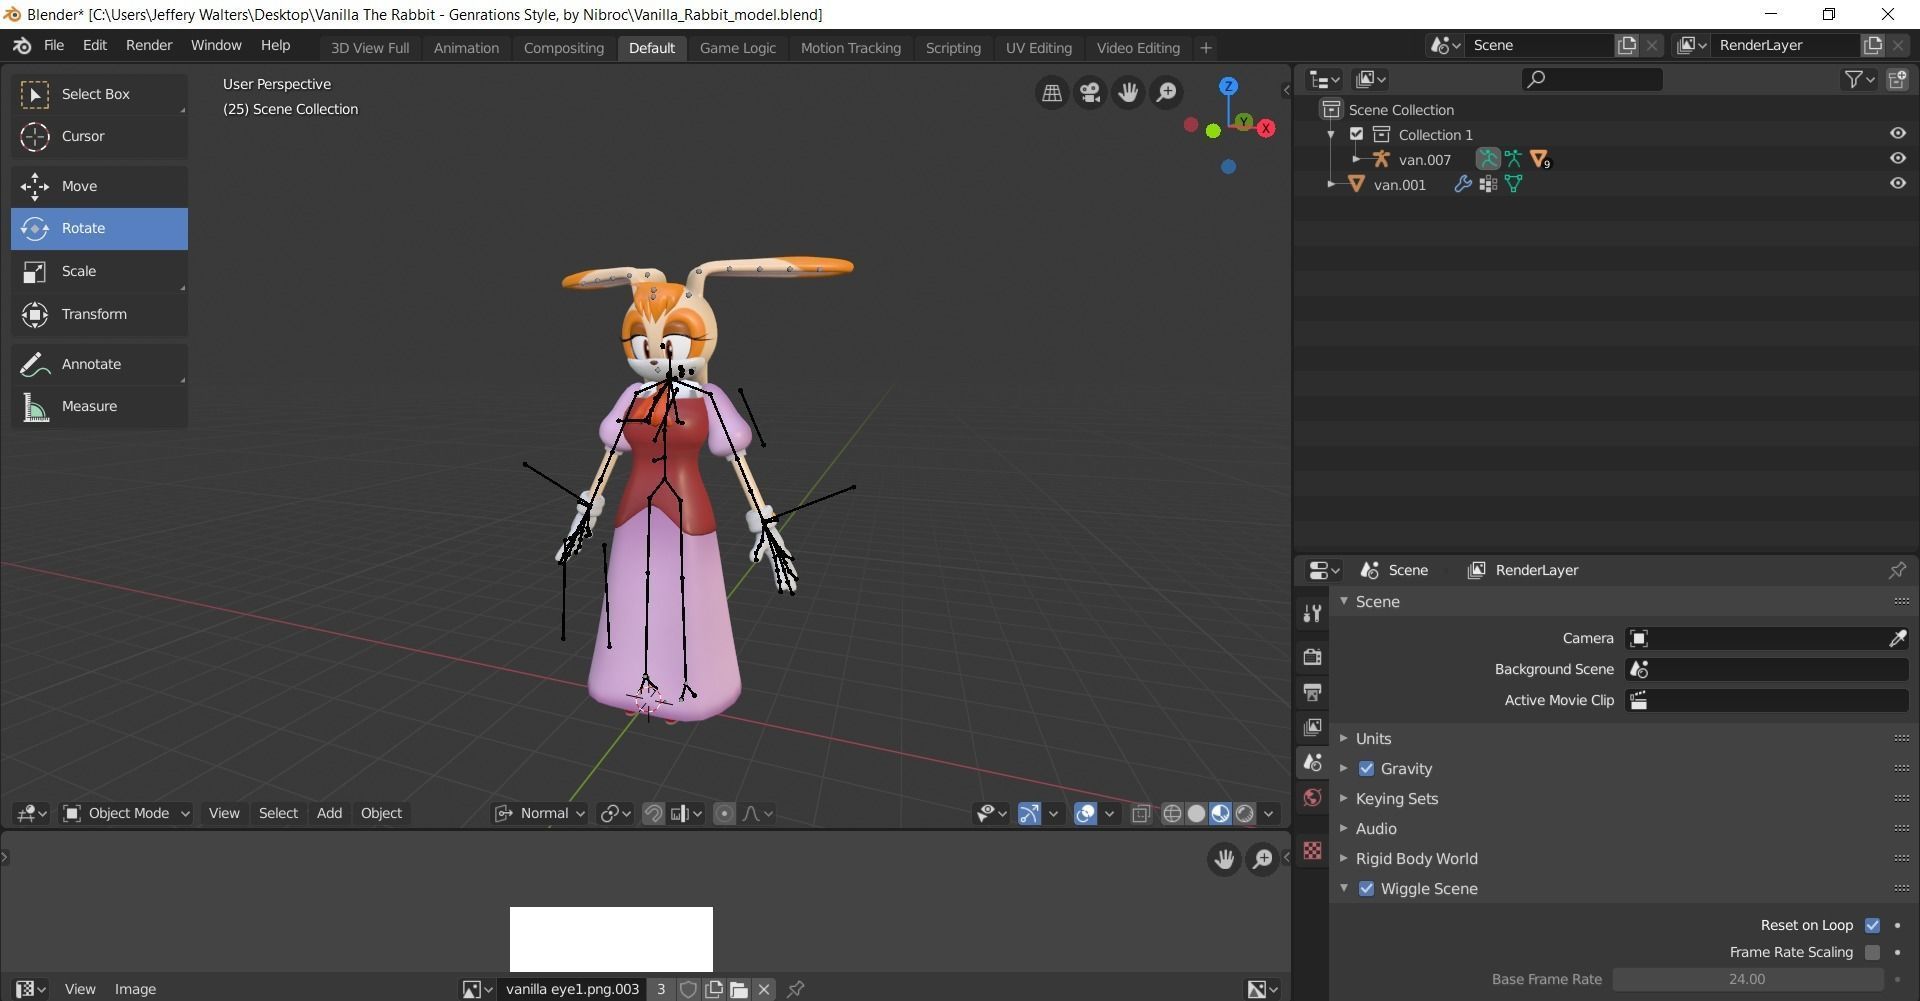The height and width of the screenshot is (1001, 1920).
Task: Pick the Scale tool
Action: 99,271
